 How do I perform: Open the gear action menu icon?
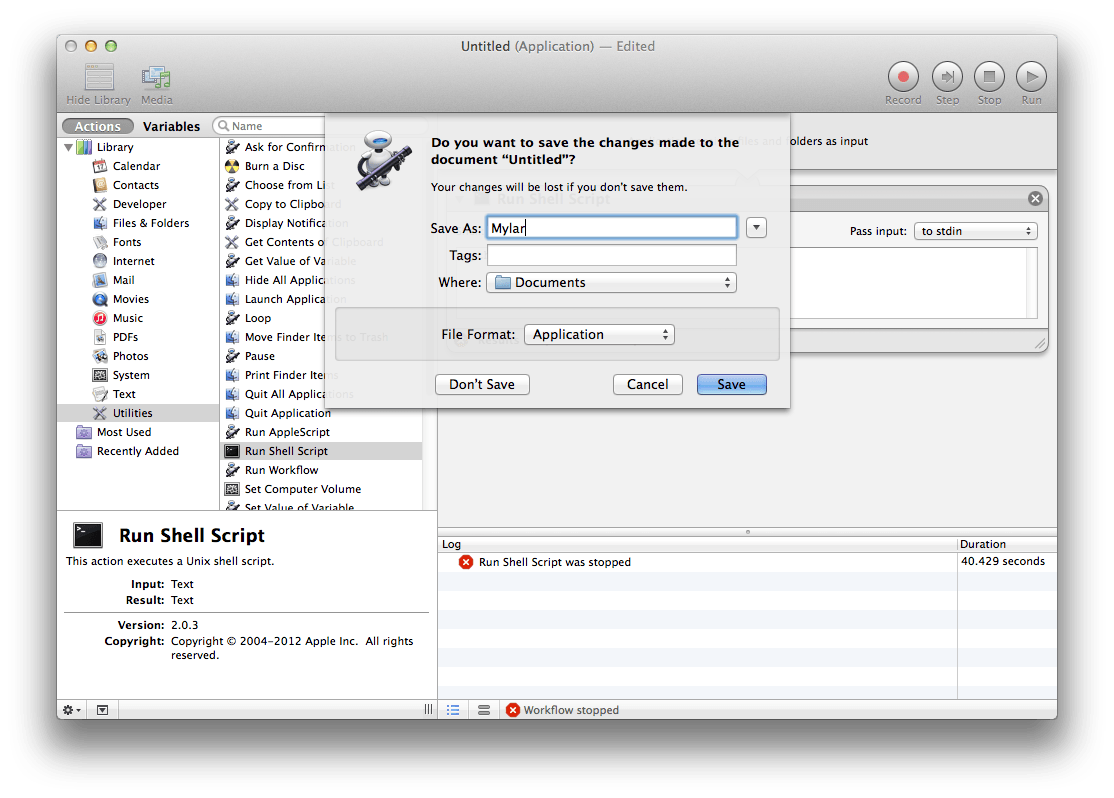72,710
